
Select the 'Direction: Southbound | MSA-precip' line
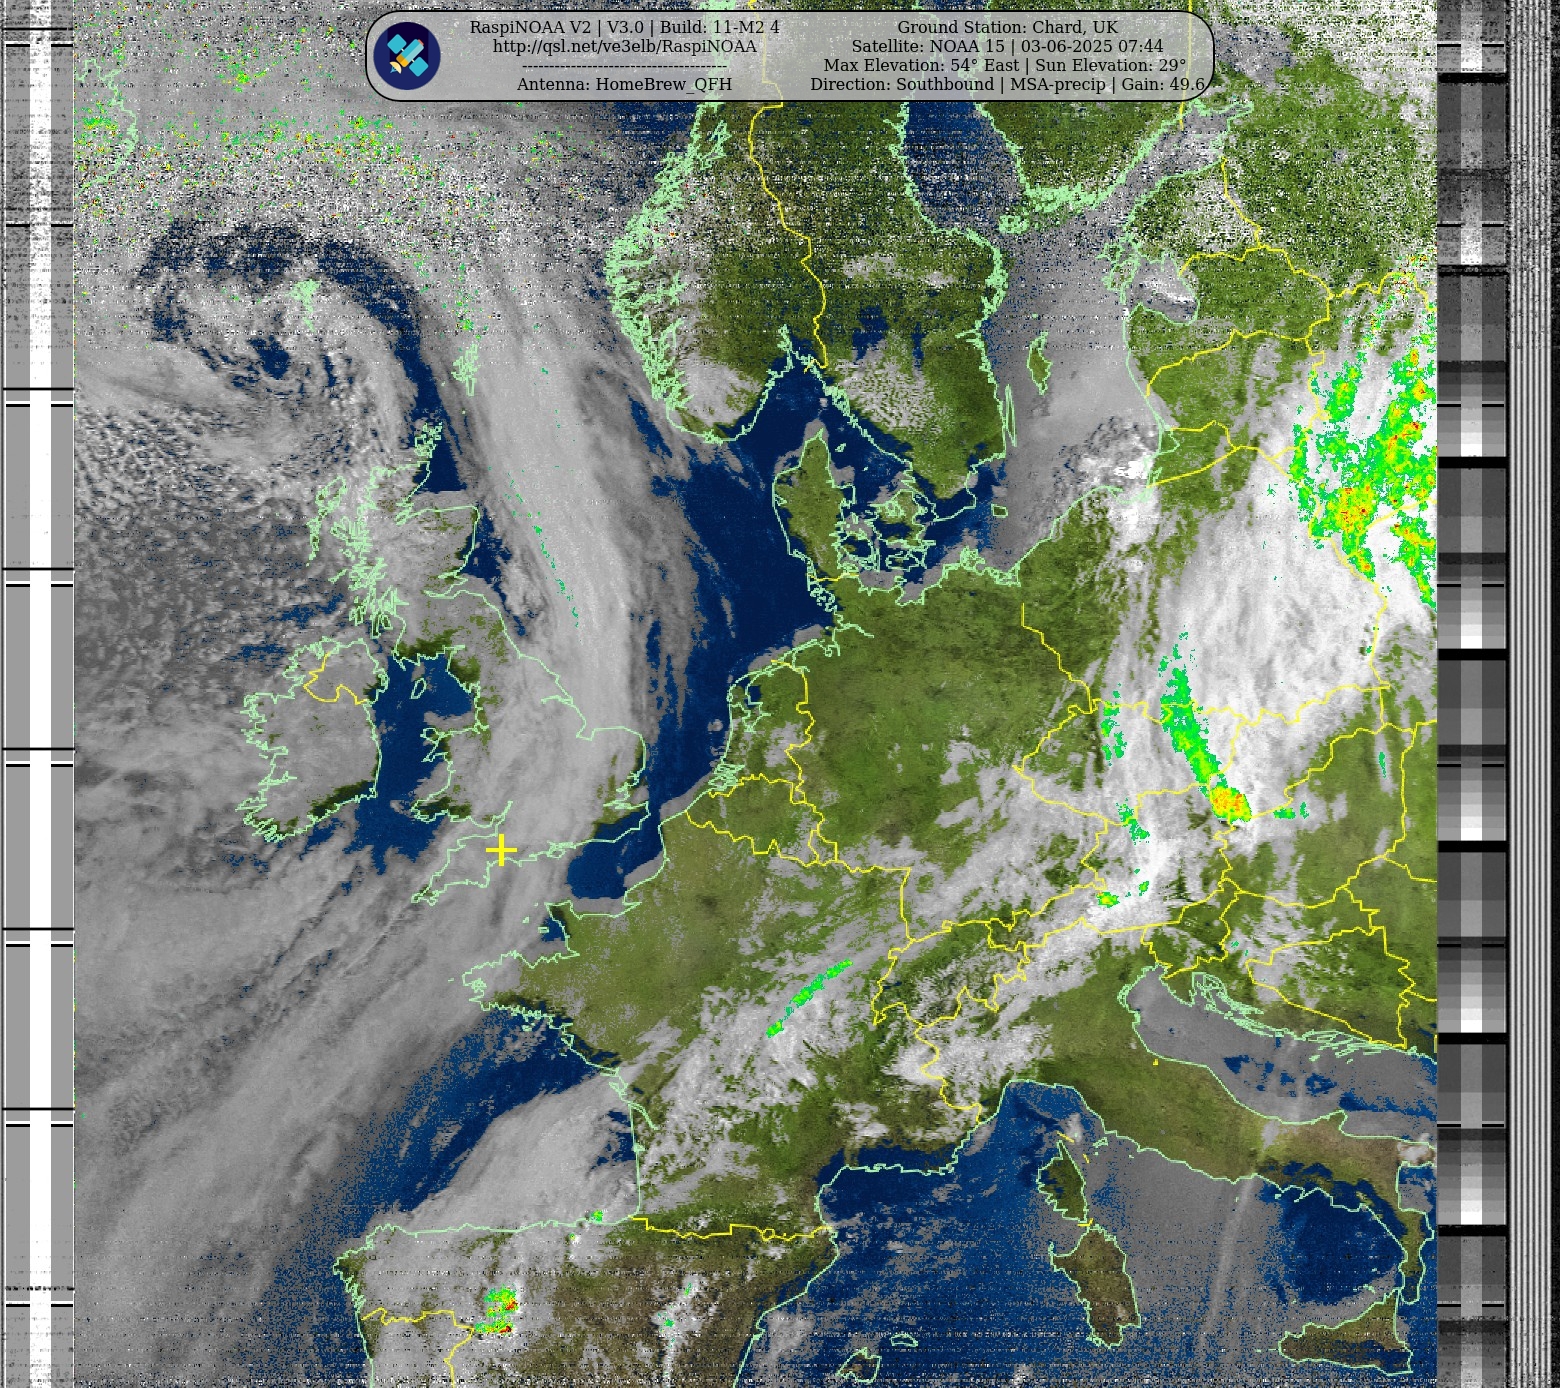point(1007,84)
